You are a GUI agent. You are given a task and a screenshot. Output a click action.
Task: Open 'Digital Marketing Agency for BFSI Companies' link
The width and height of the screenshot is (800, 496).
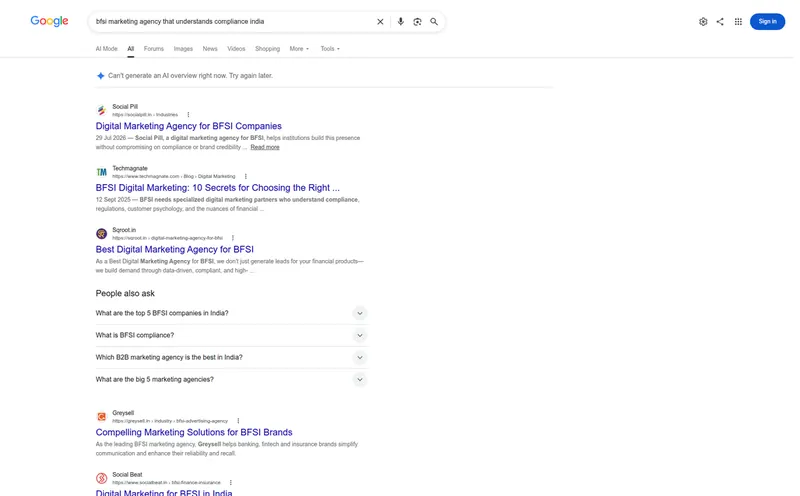188,126
